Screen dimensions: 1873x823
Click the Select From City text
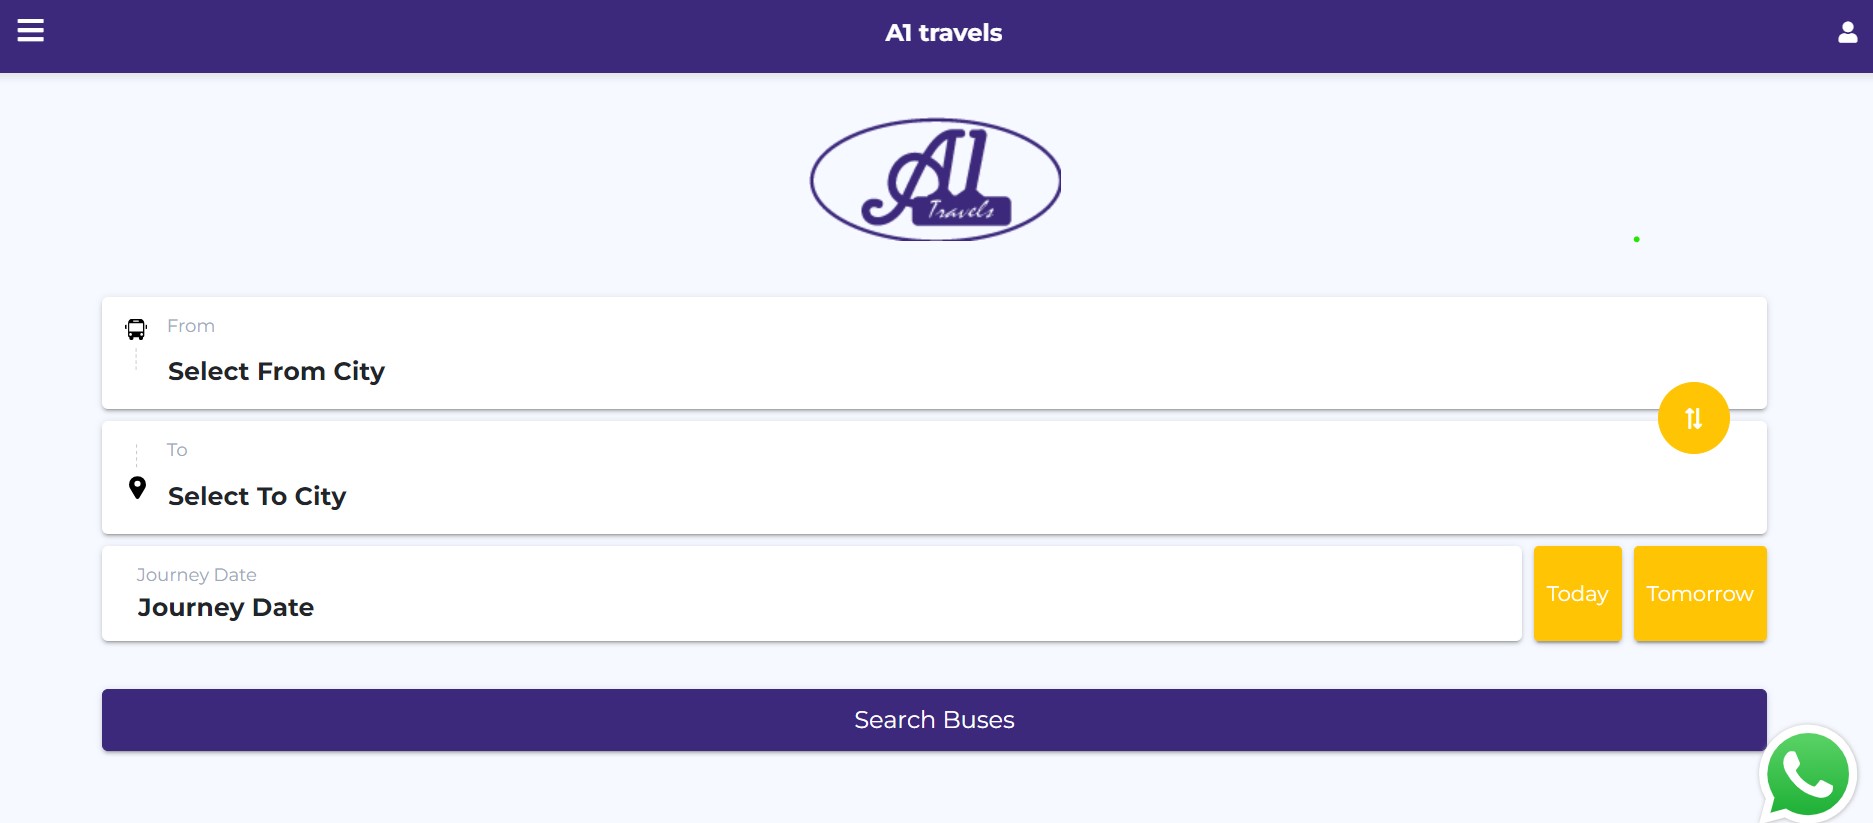pos(276,372)
